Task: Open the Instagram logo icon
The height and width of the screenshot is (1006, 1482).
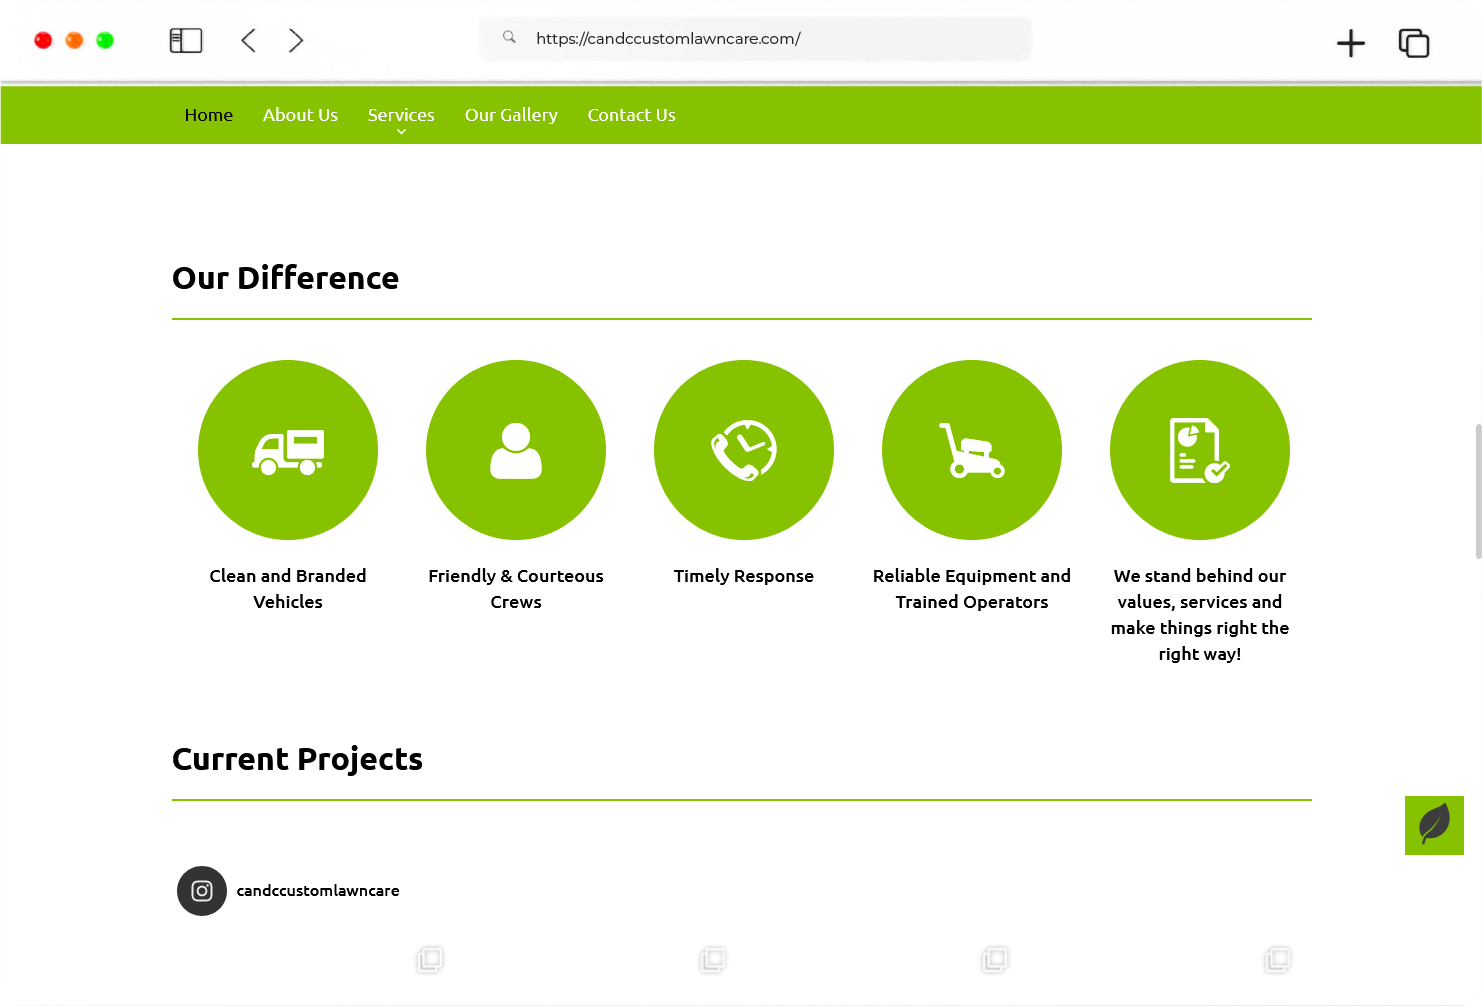Action: coord(202,891)
